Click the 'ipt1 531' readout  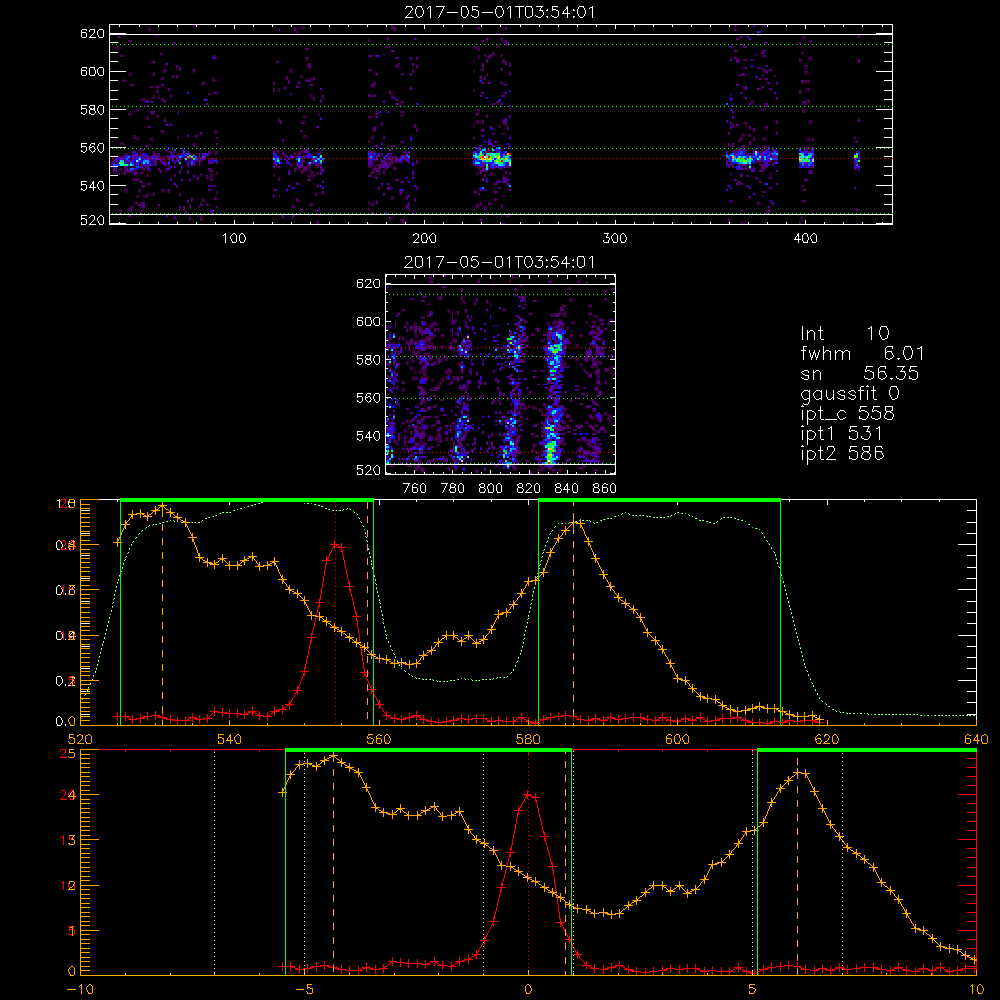(842, 434)
